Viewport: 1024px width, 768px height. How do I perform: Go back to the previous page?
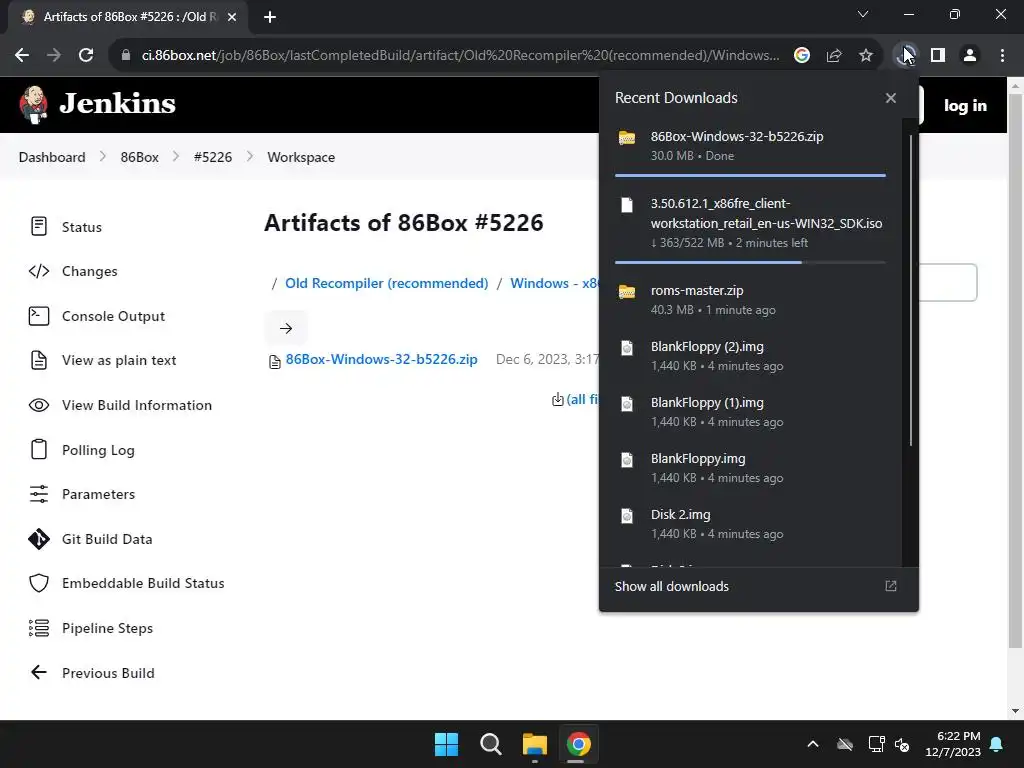tap(22, 56)
